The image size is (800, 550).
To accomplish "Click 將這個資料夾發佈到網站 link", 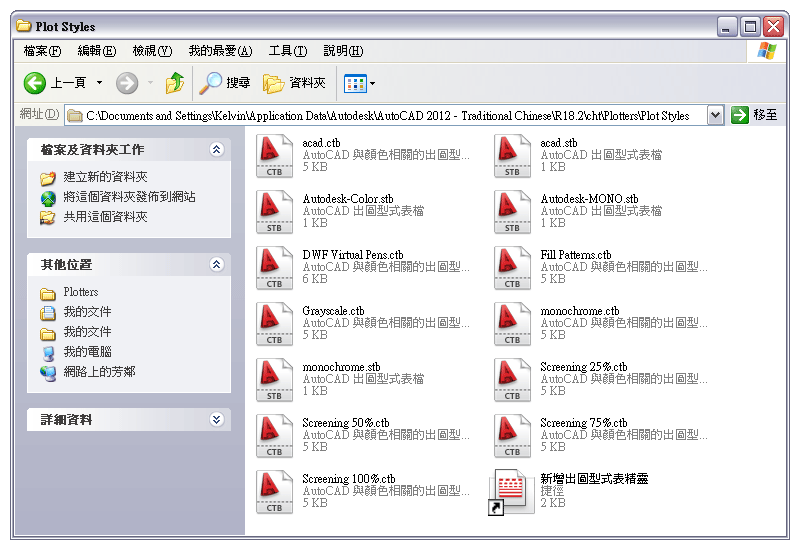I will pyautogui.click(x=129, y=197).
